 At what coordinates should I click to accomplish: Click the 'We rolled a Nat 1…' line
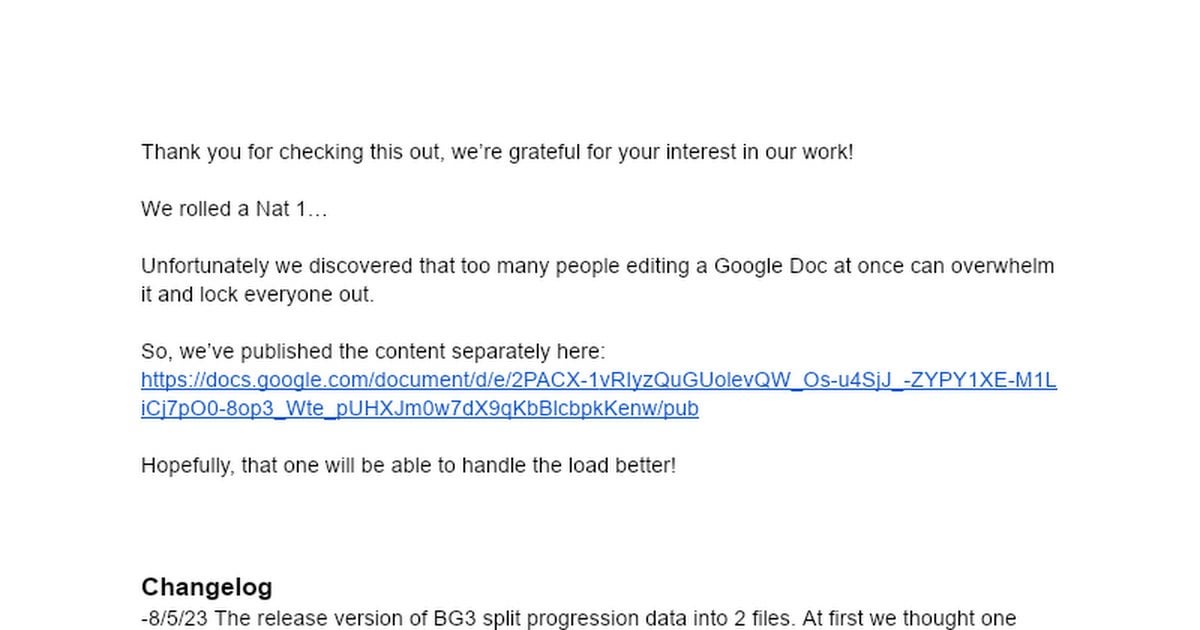(x=234, y=210)
